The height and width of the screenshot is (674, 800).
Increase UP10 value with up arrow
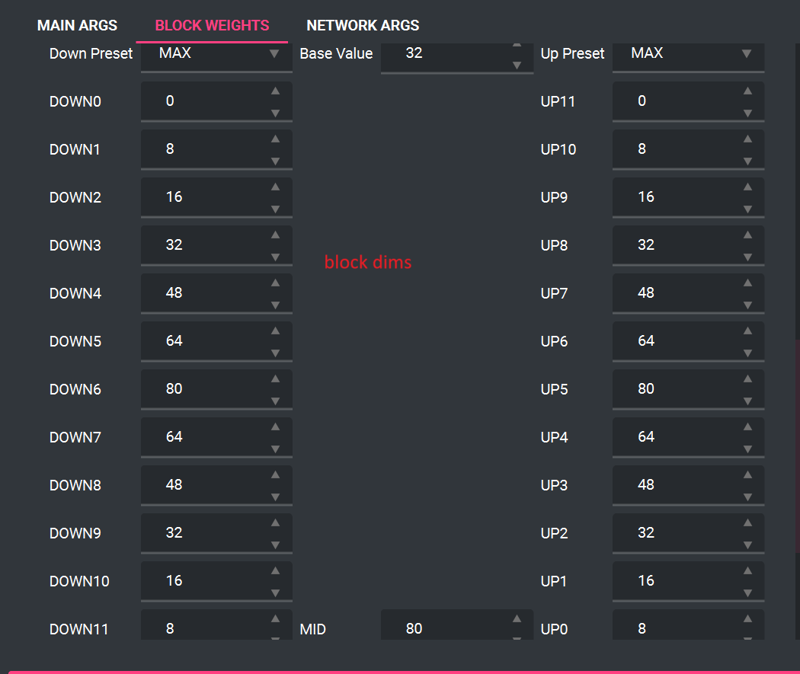pos(747,139)
